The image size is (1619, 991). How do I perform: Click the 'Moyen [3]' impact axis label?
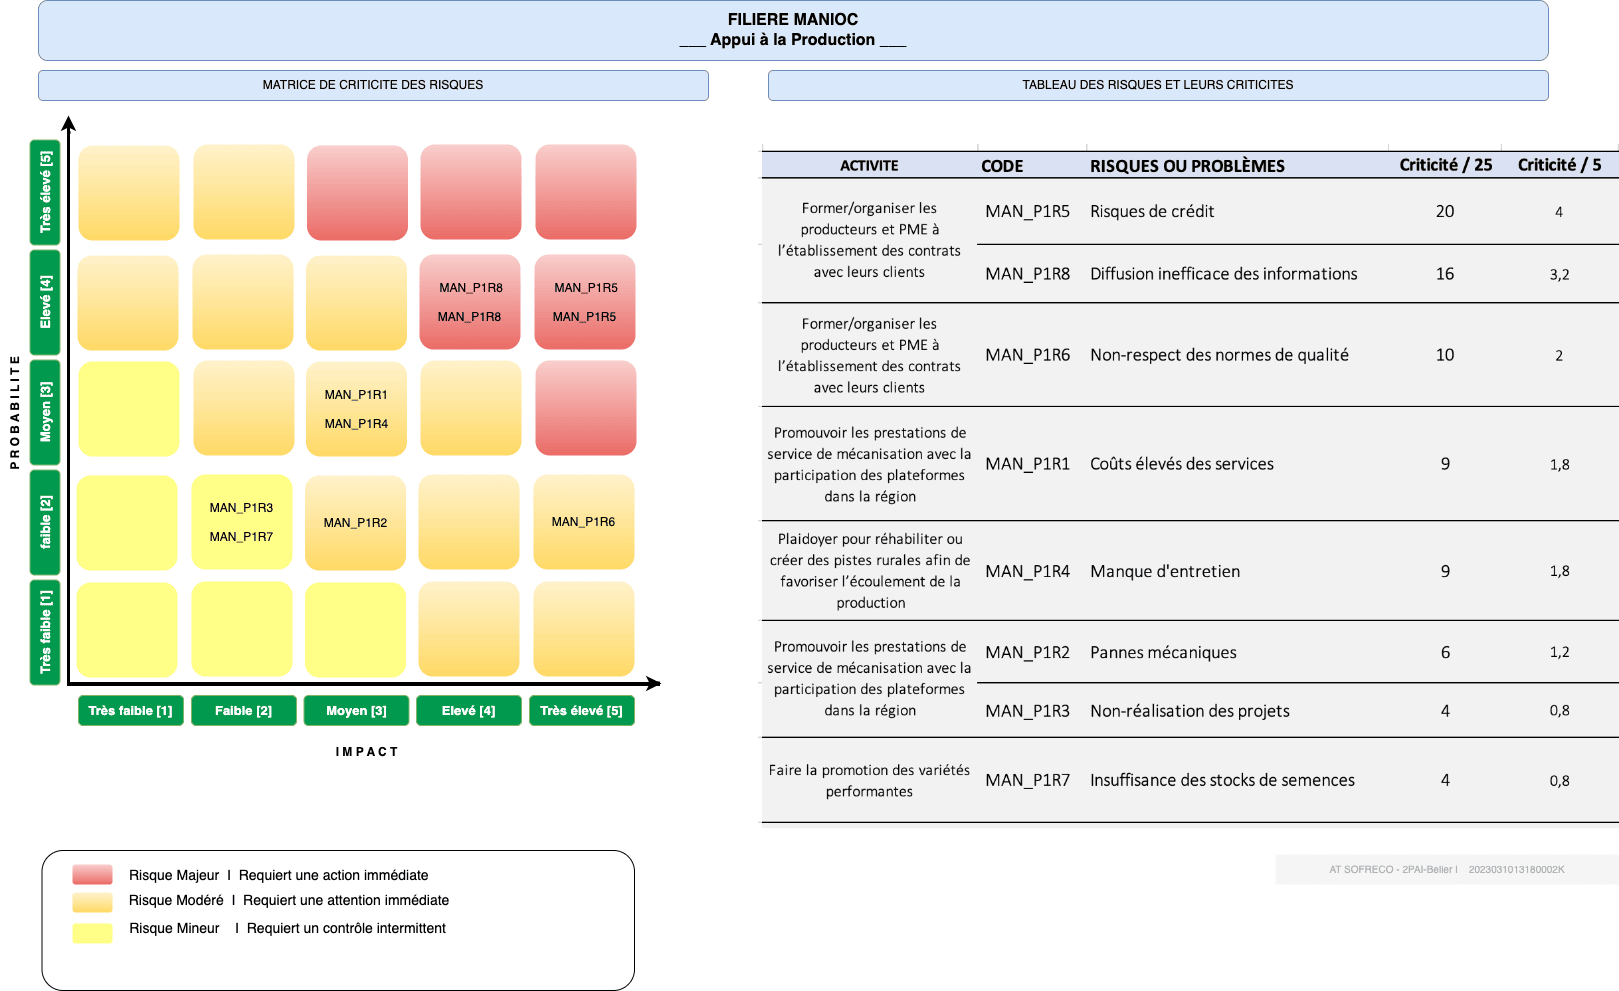coord(356,711)
